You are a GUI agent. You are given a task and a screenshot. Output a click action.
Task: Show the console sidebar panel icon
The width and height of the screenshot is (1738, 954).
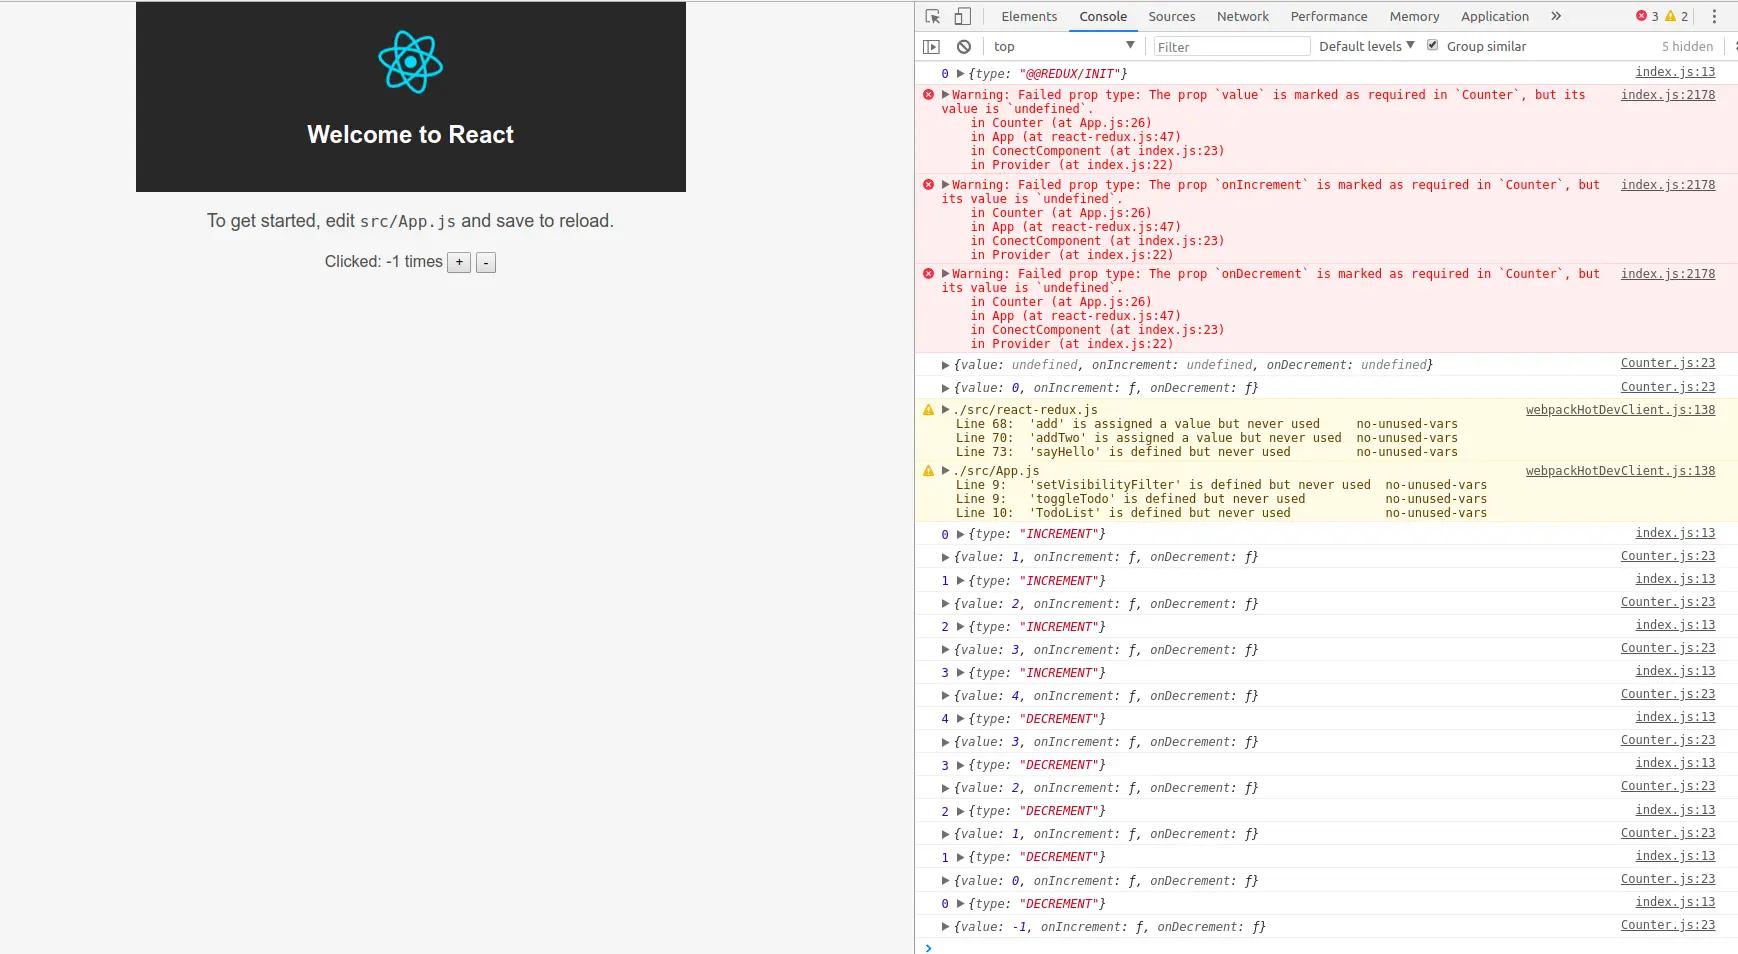(x=931, y=47)
